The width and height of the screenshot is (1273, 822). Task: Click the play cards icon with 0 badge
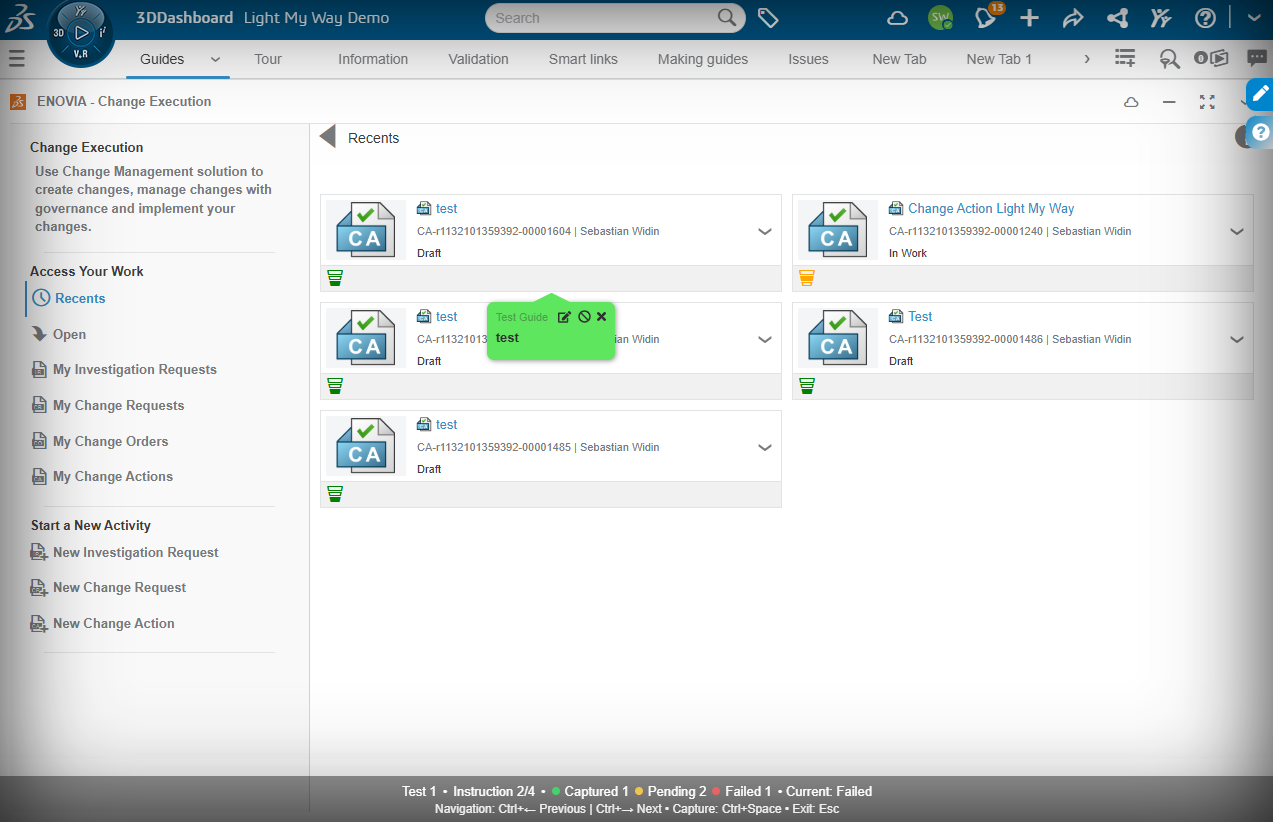pos(1211,58)
